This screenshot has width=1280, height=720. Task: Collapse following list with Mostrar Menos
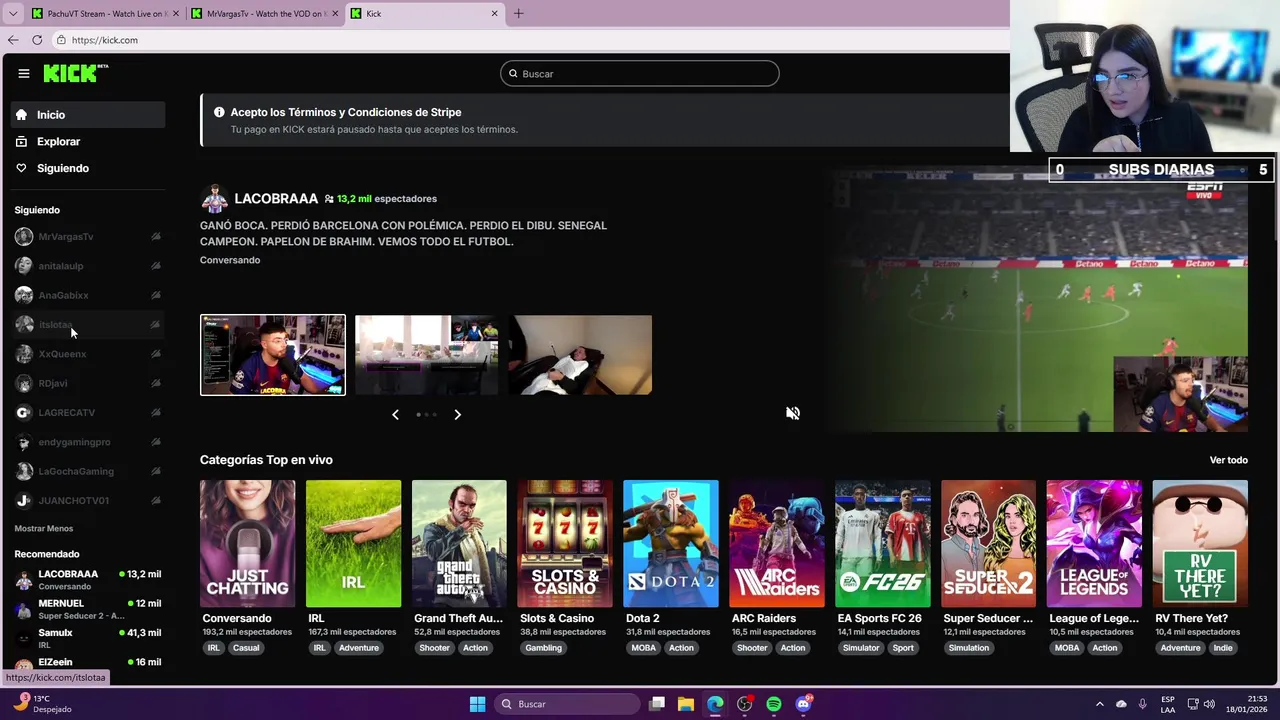click(x=44, y=529)
